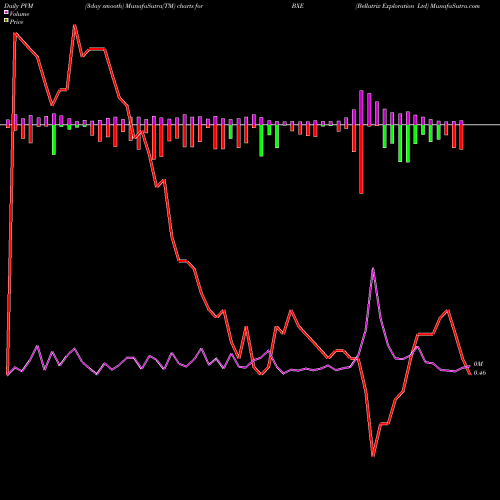This screenshot has height=500, width=500.
Task: Click the '0M' volume axis value
Action: [478, 364]
